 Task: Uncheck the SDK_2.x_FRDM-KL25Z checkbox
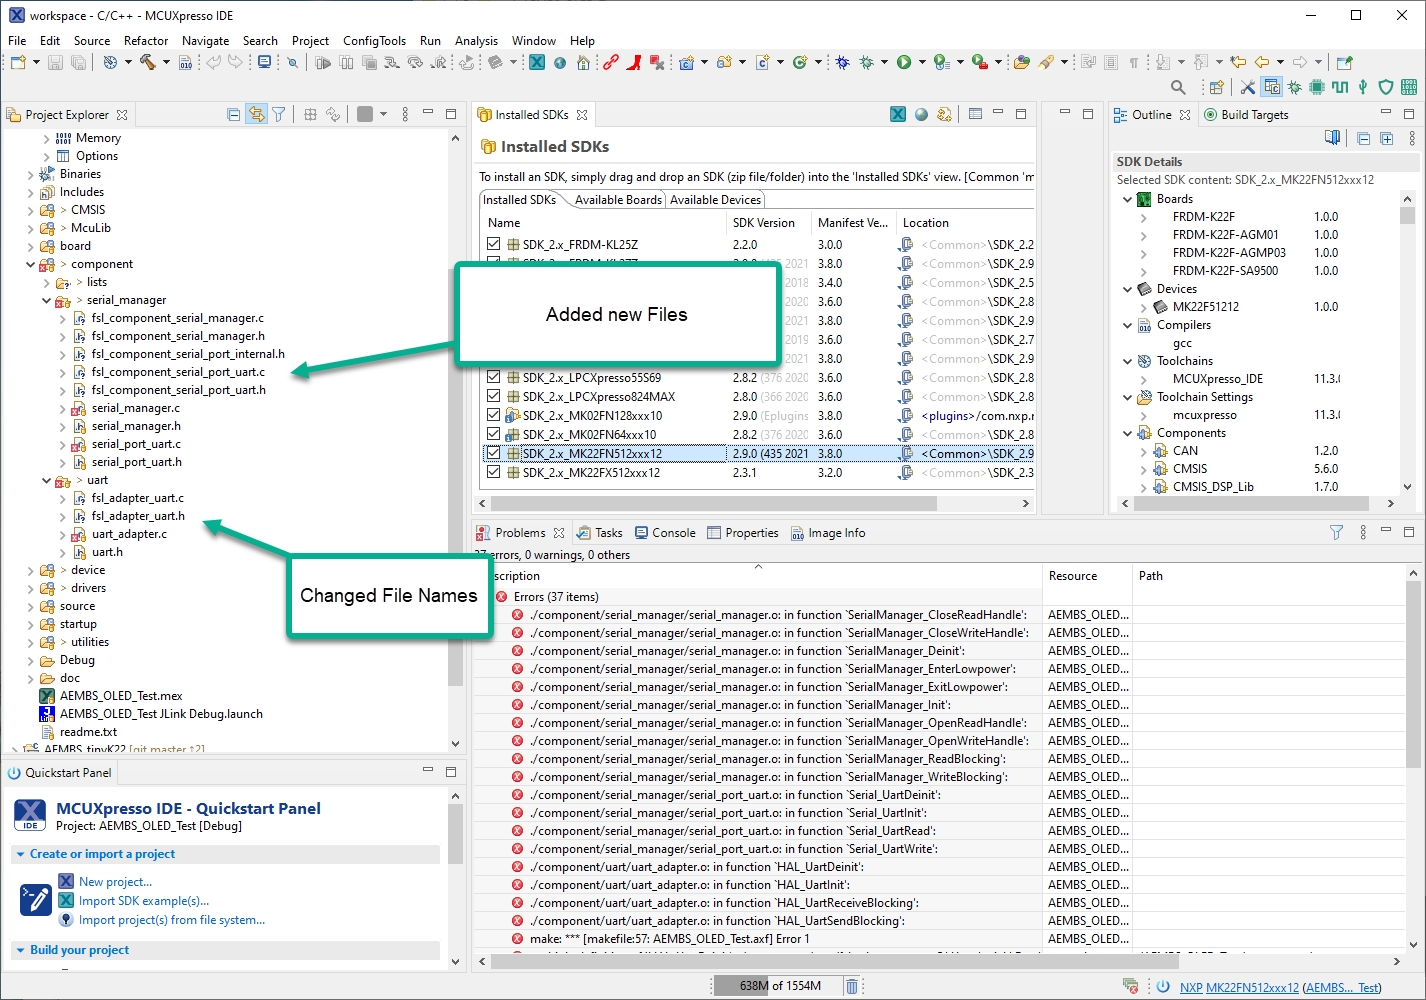pyautogui.click(x=494, y=244)
